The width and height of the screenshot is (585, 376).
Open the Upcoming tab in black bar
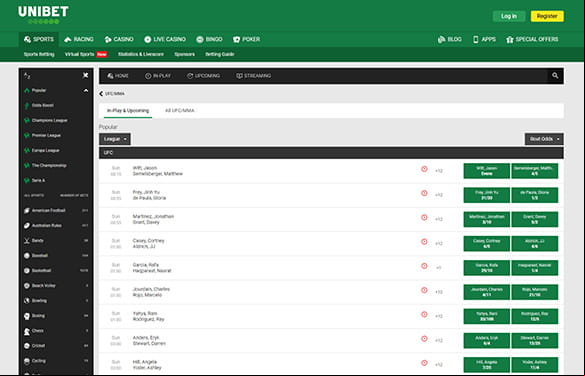click(203, 76)
